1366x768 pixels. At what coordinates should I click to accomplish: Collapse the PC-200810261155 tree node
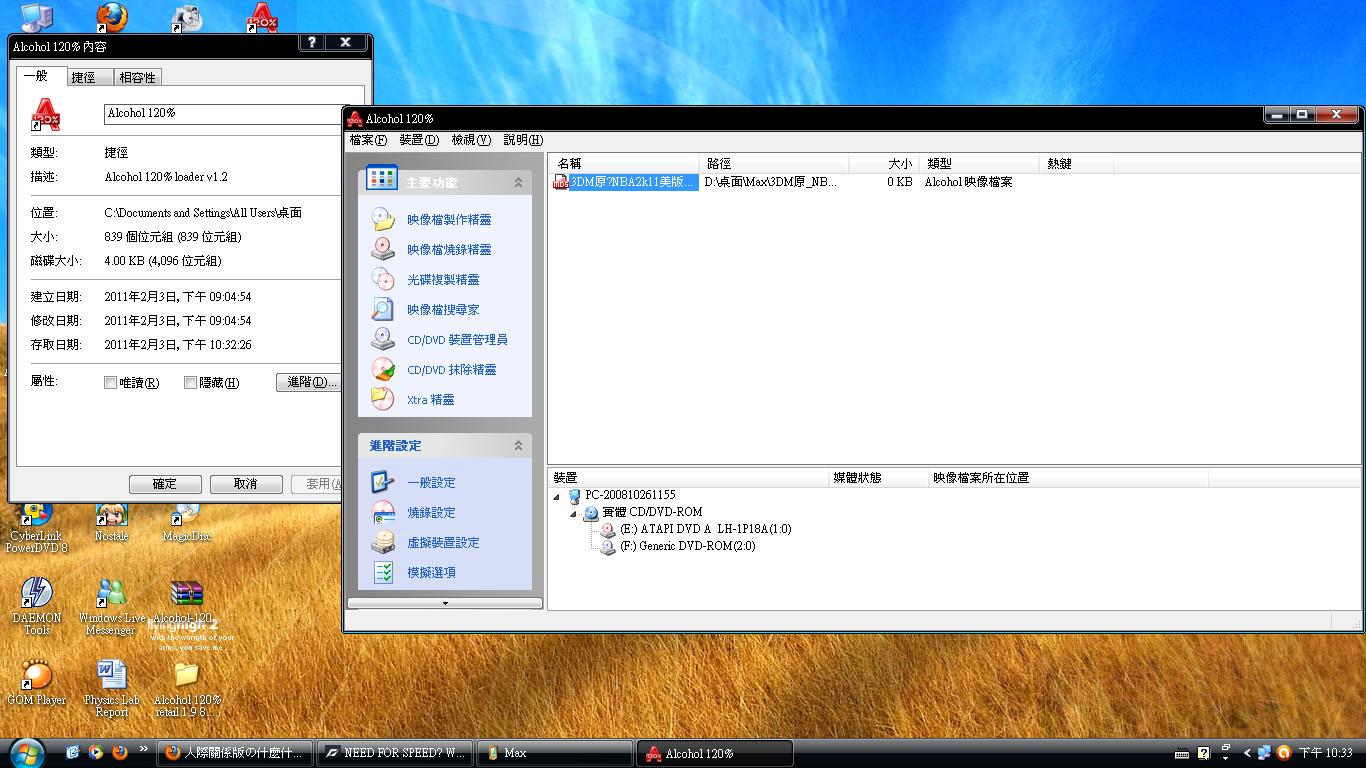tap(556, 496)
